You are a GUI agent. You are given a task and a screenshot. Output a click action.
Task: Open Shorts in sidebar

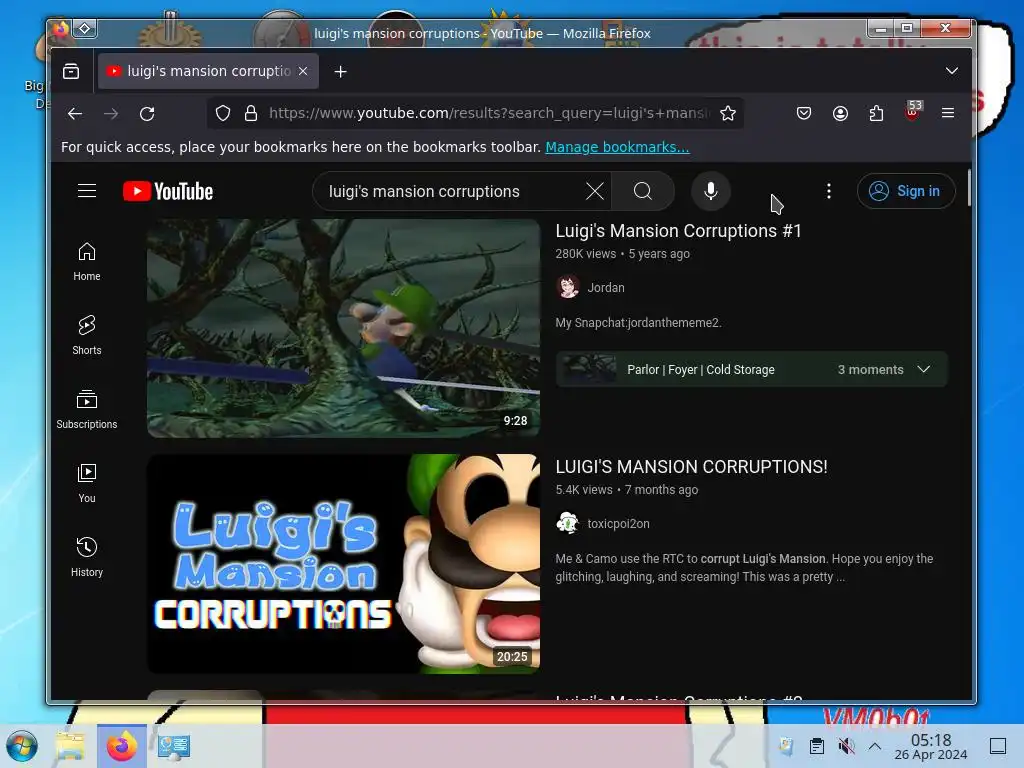(x=87, y=335)
